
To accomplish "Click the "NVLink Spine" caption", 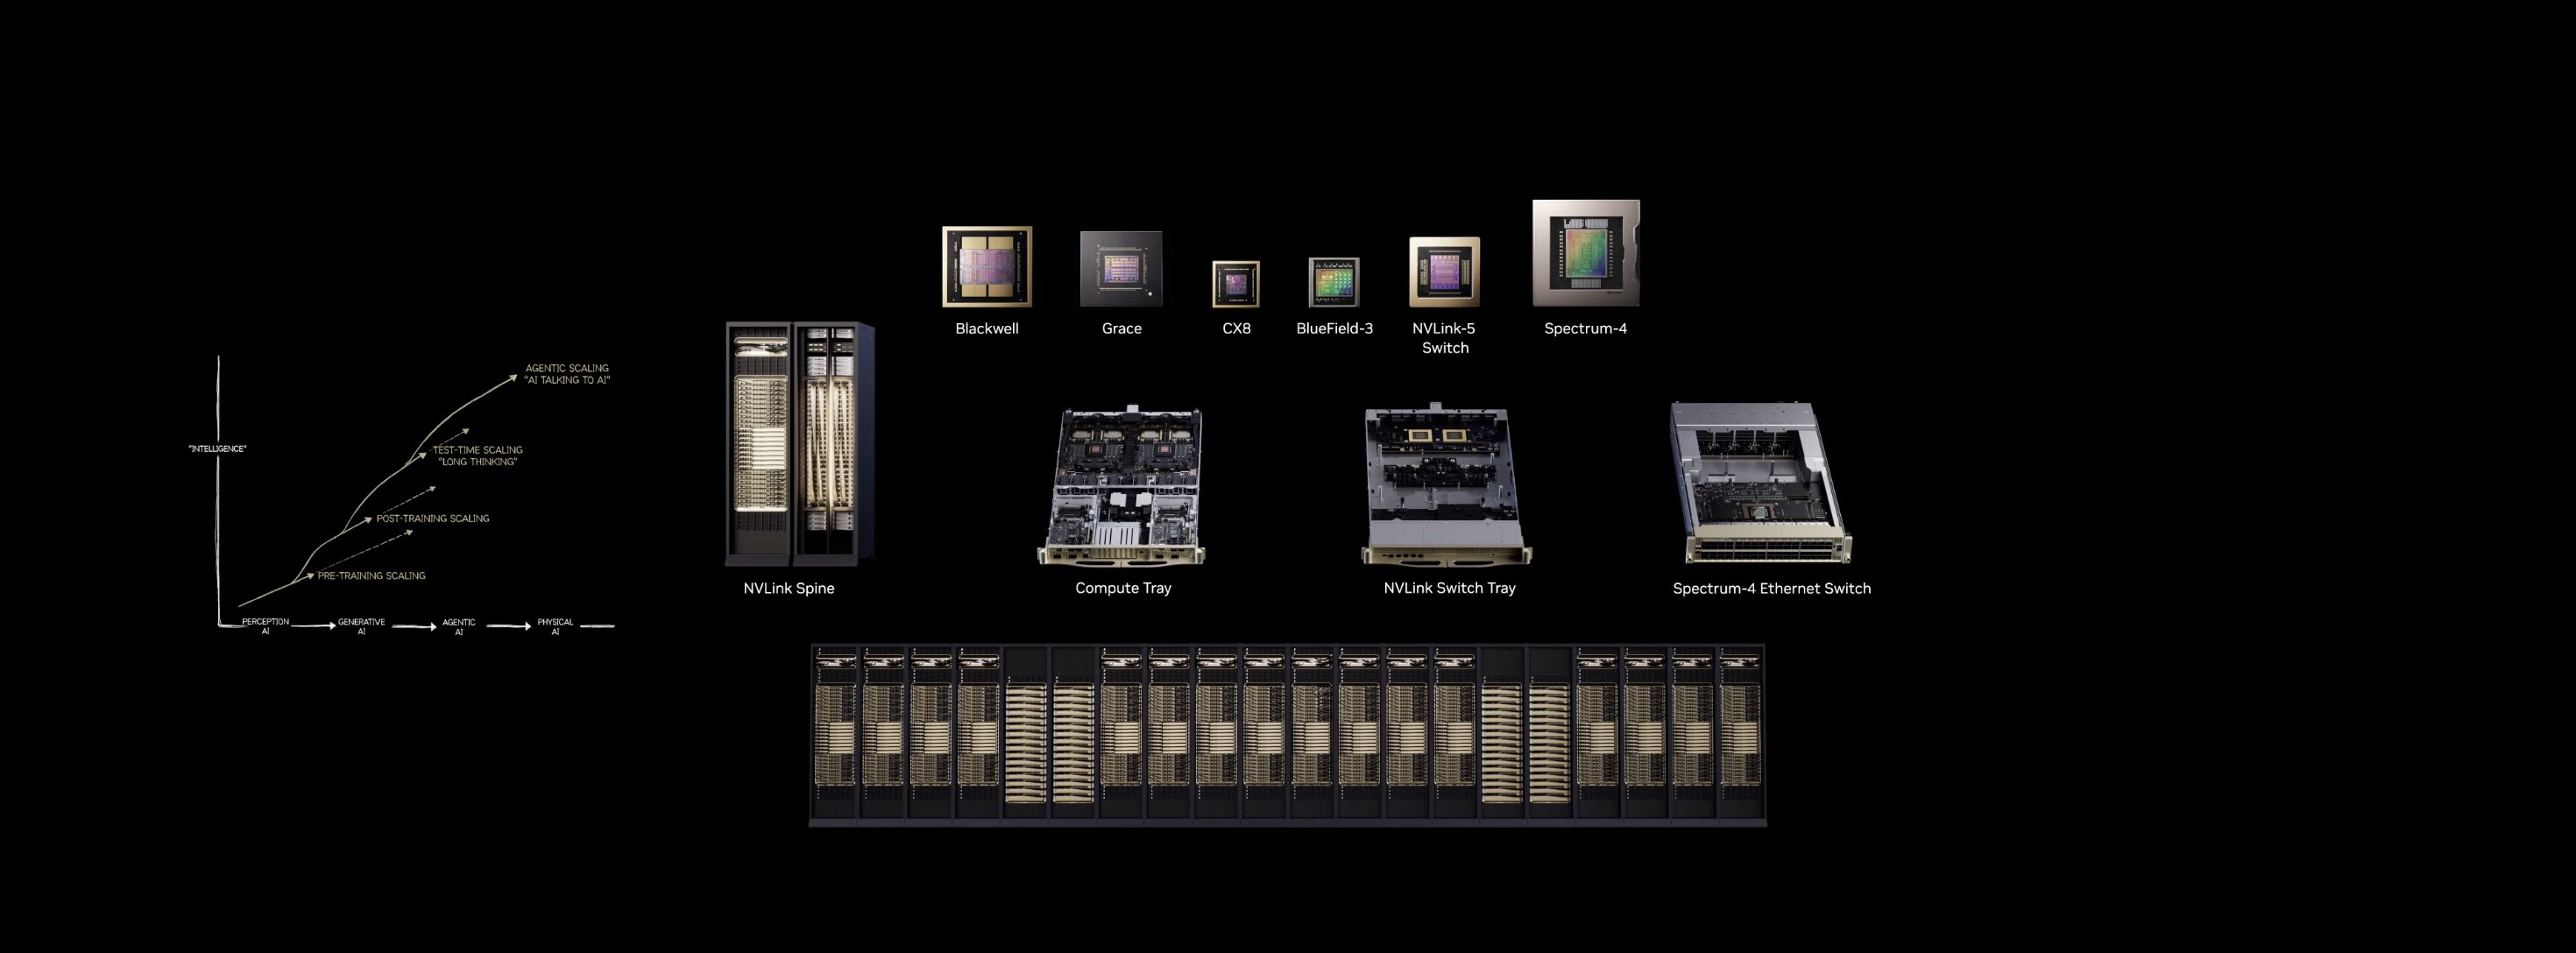I will coord(788,588).
